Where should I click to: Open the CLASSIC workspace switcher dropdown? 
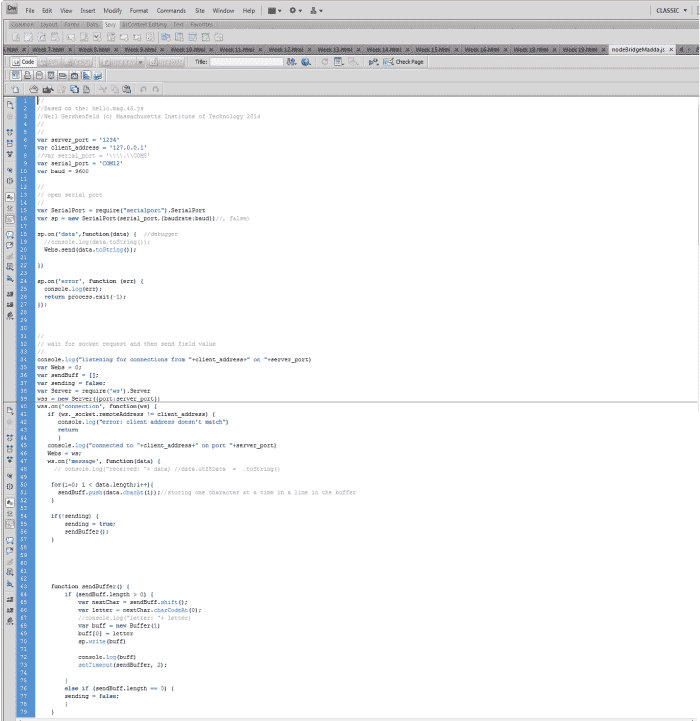pos(671,11)
